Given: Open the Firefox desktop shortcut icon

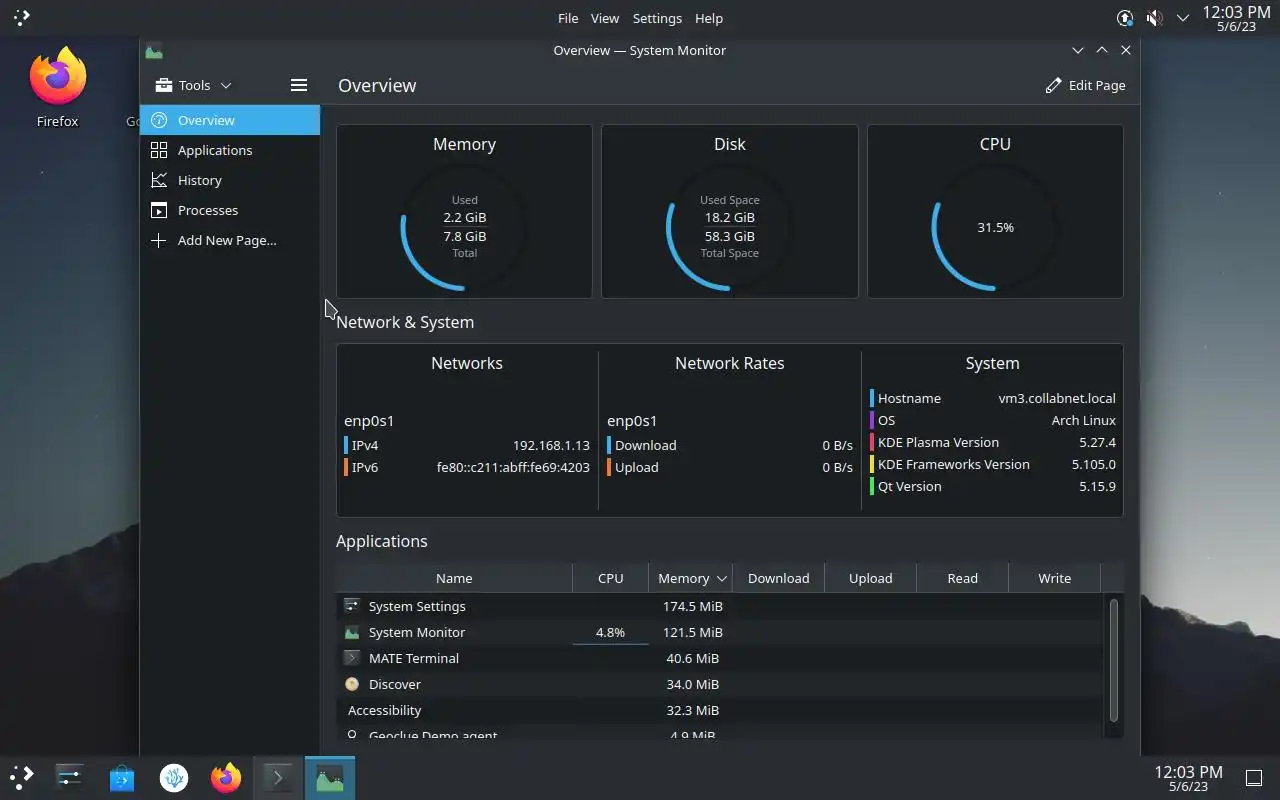Looking at the screenshot, I should coord(57,88).
